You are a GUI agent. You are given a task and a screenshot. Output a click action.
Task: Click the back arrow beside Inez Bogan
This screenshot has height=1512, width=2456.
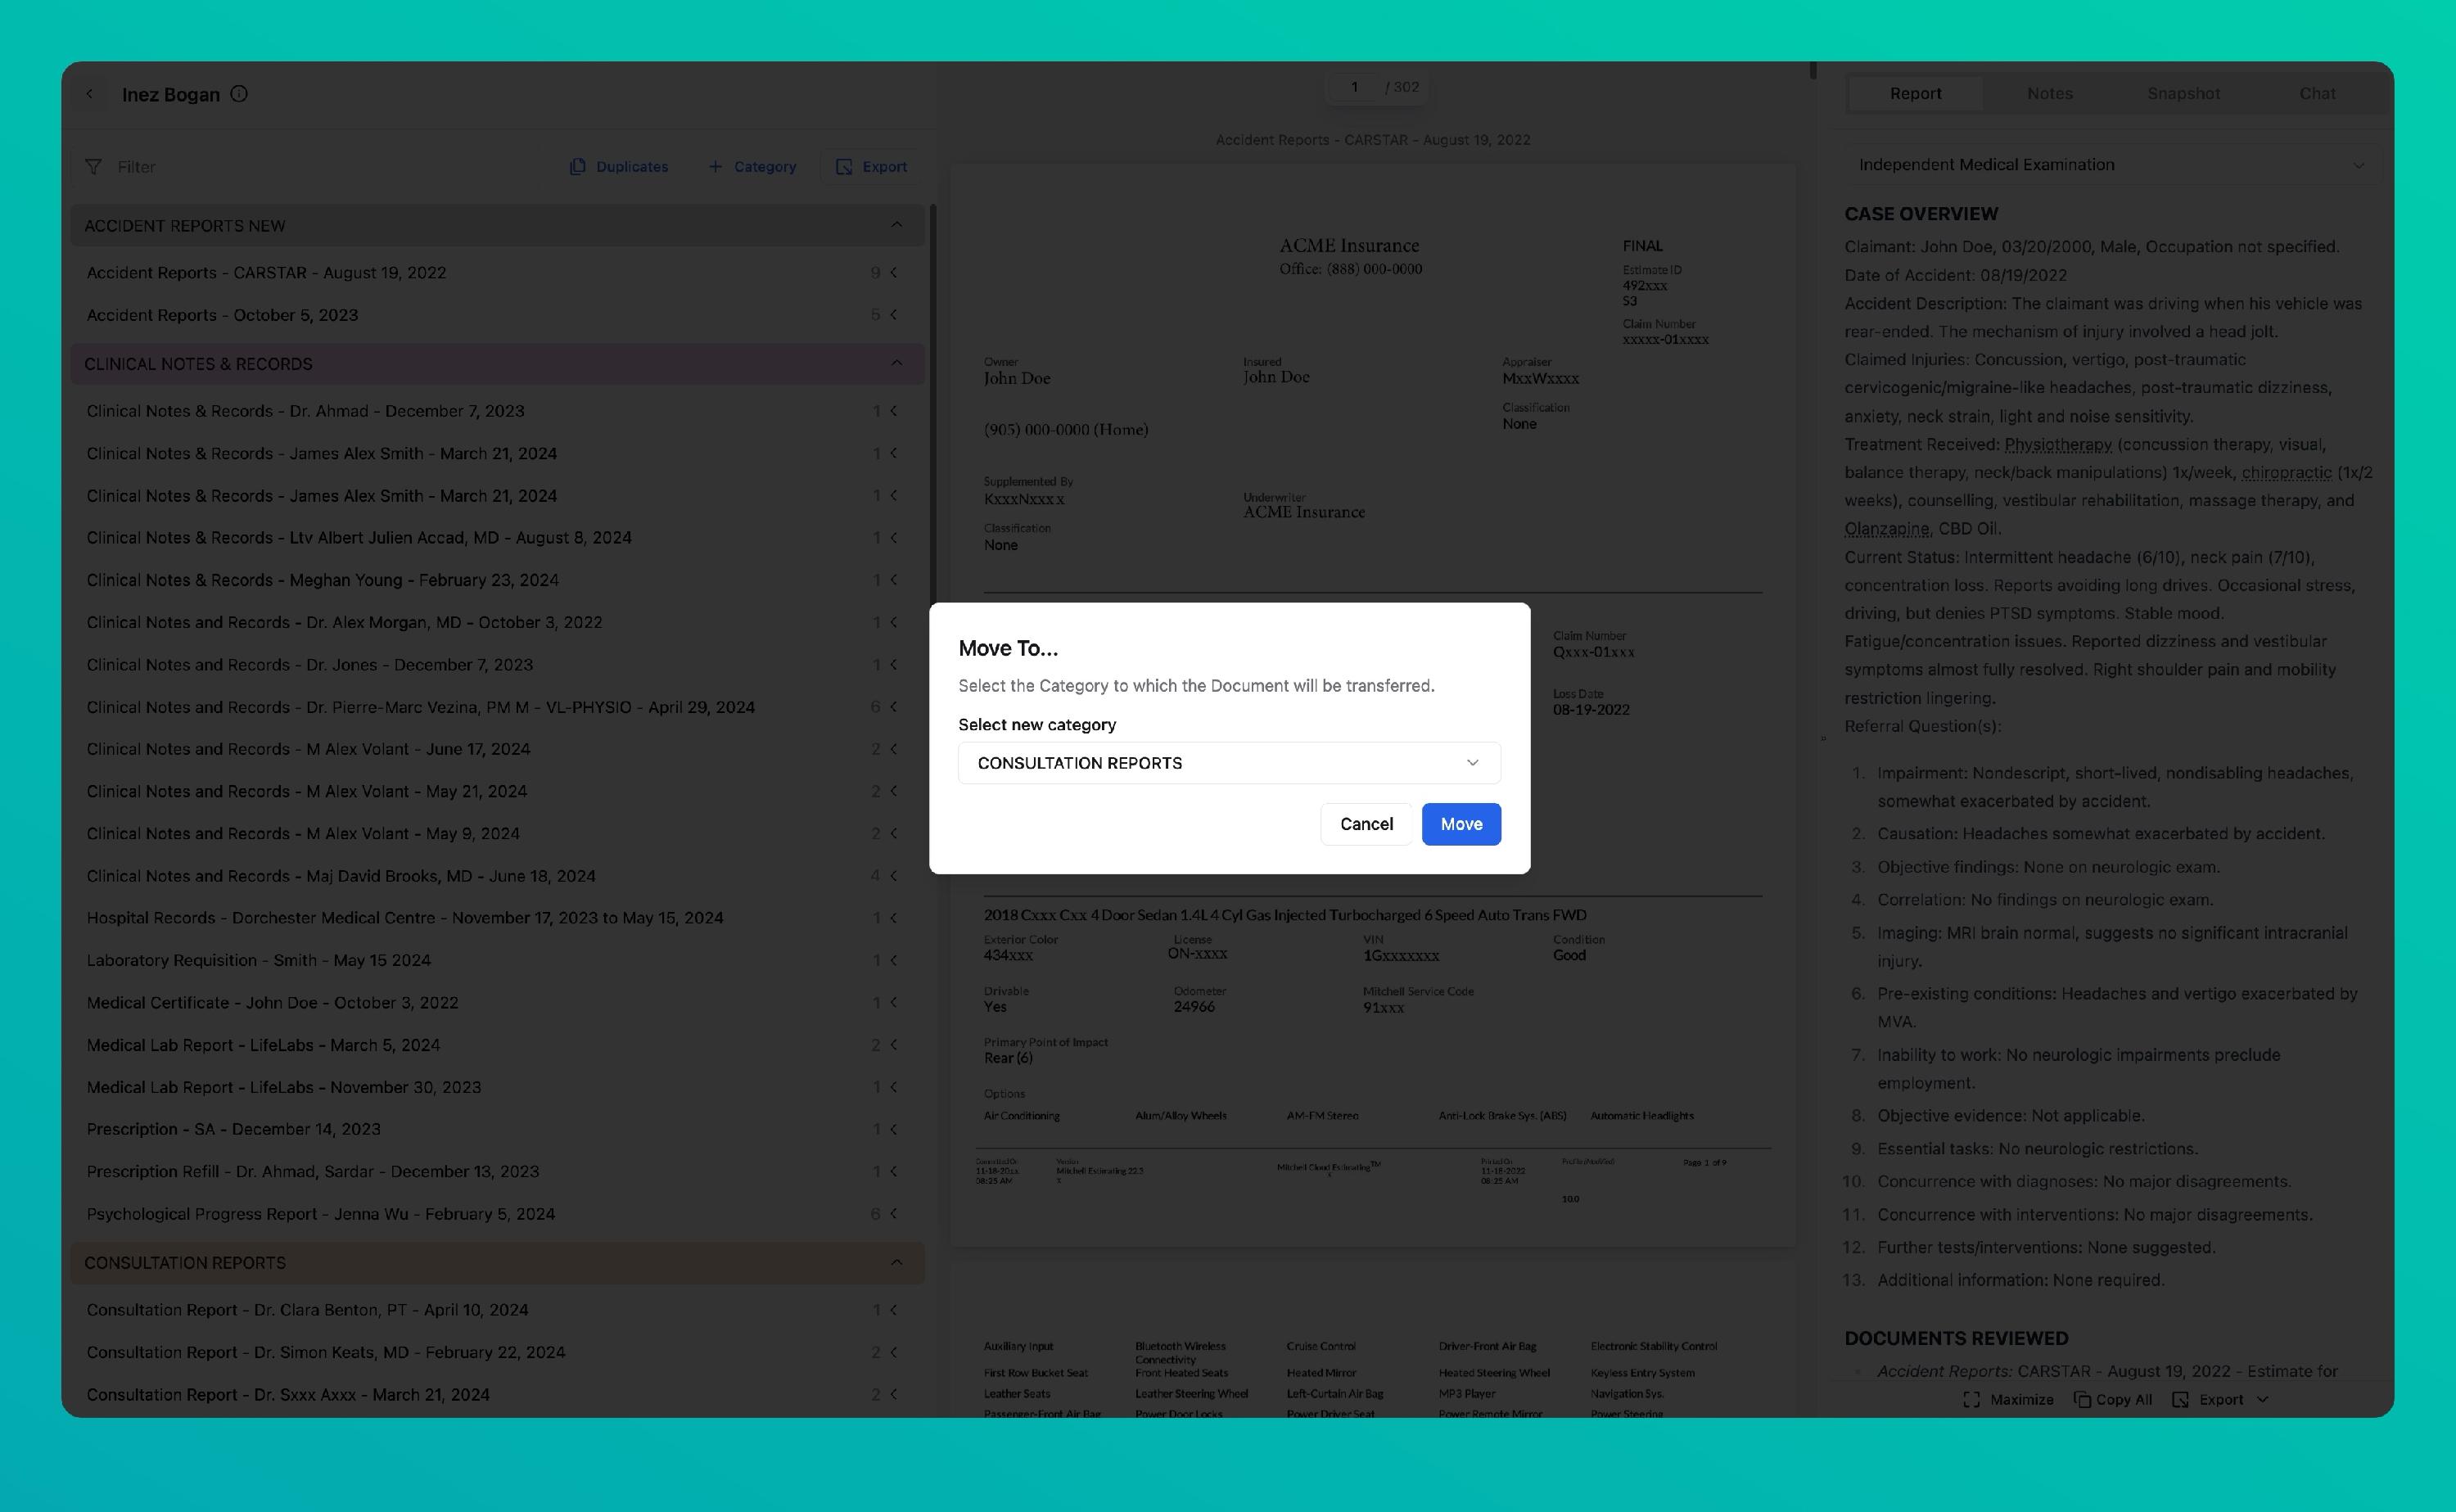(x=90, y=94)
